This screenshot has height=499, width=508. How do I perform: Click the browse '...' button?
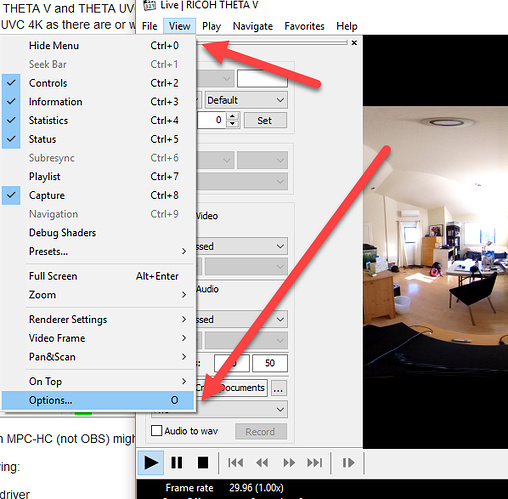[278, 388]
